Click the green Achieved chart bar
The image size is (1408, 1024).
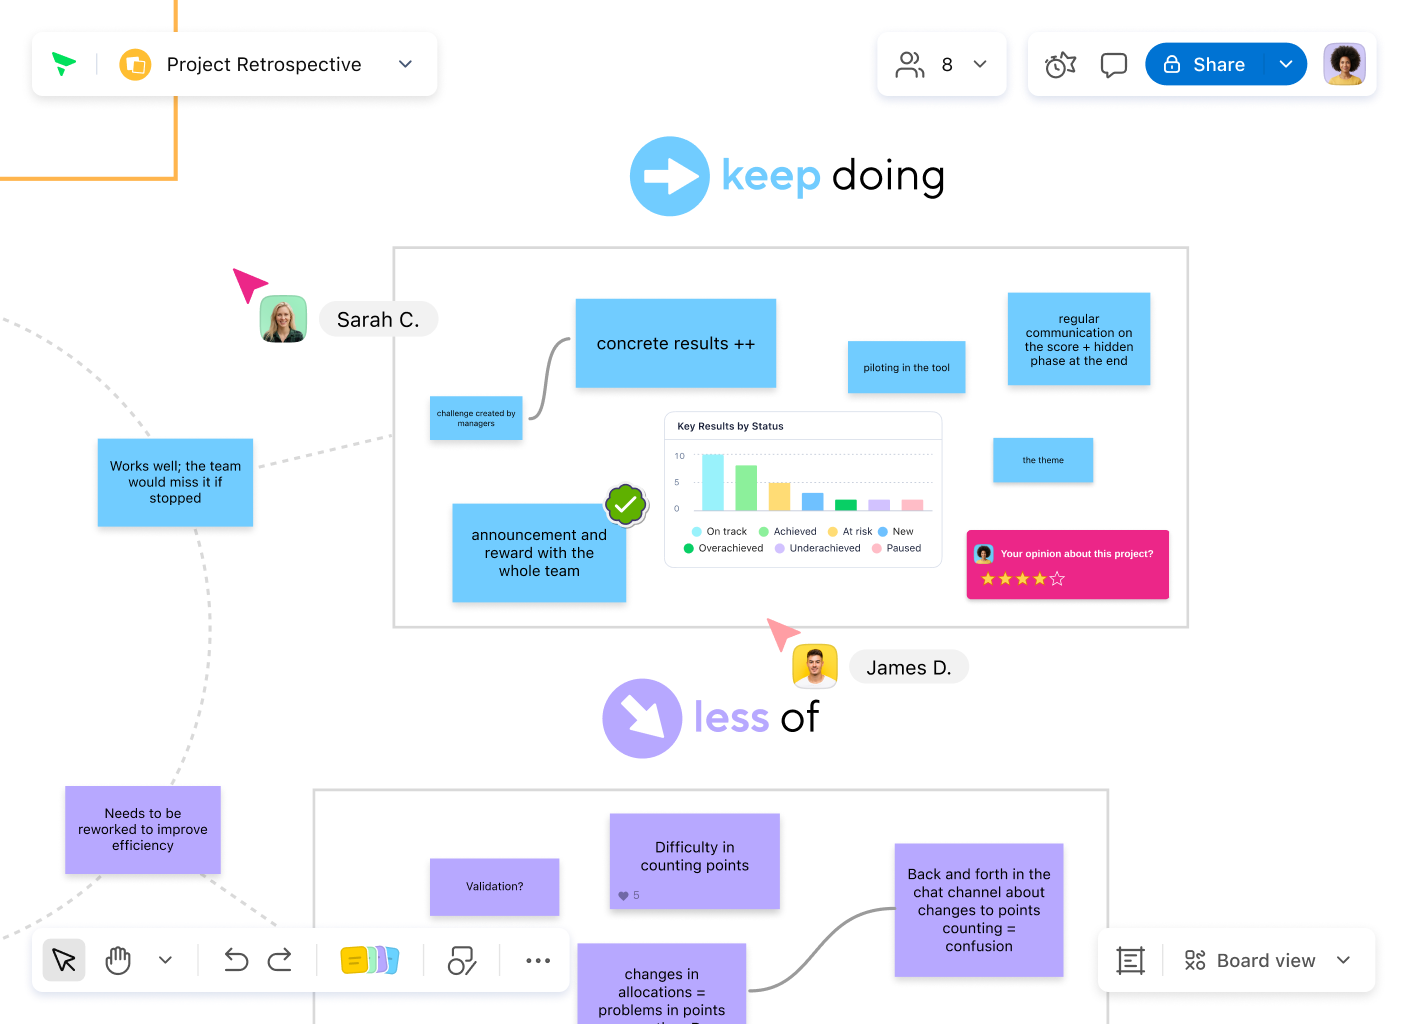(x=746, y=488)
